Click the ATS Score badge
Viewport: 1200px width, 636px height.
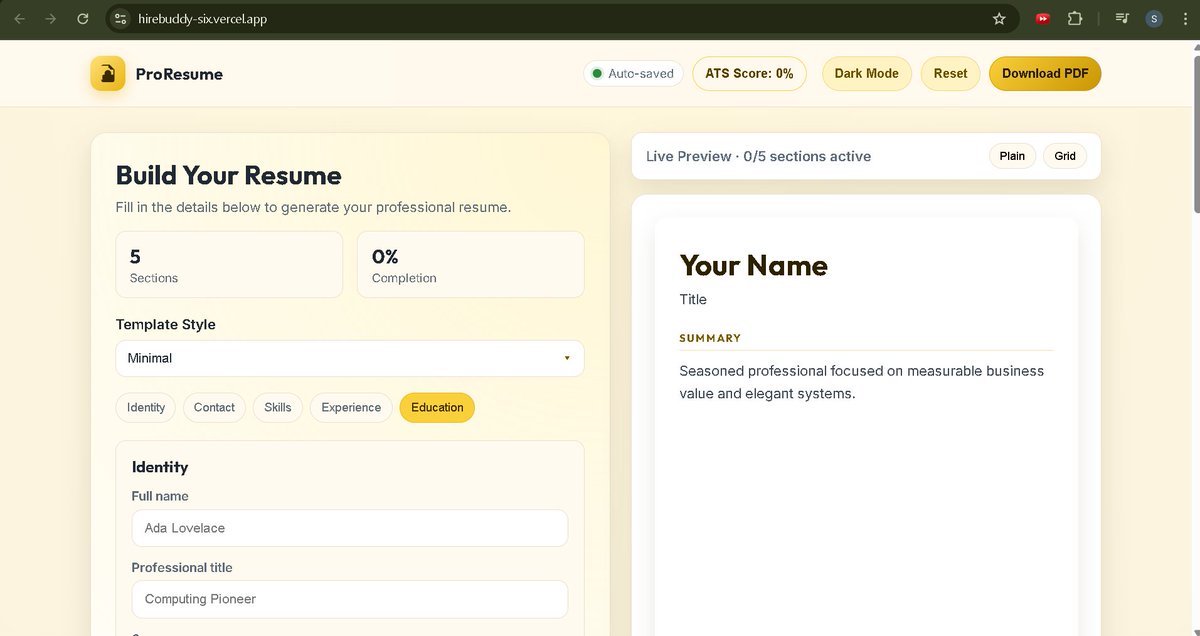point(749,73)
